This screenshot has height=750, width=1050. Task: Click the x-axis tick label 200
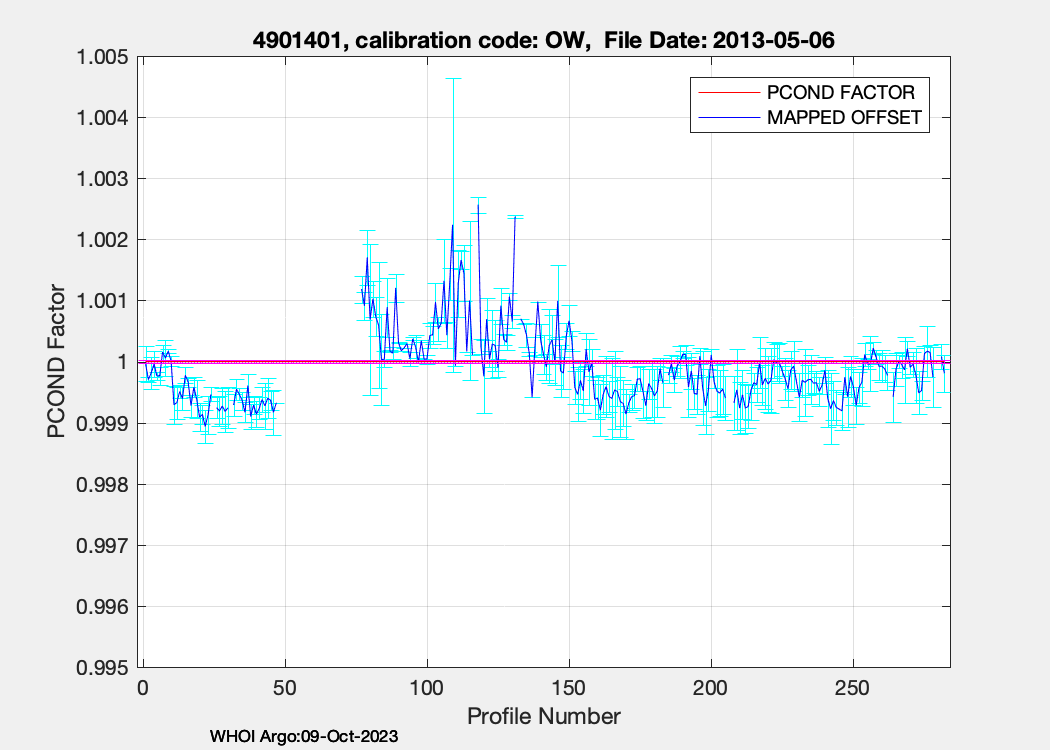pyautogui.click(x=711, y=688)
